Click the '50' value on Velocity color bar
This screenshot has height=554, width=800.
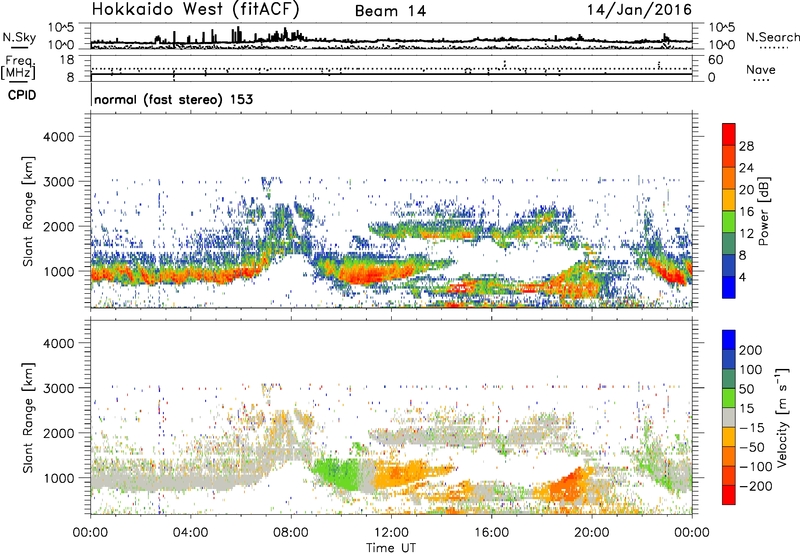[x=746, y=389]
